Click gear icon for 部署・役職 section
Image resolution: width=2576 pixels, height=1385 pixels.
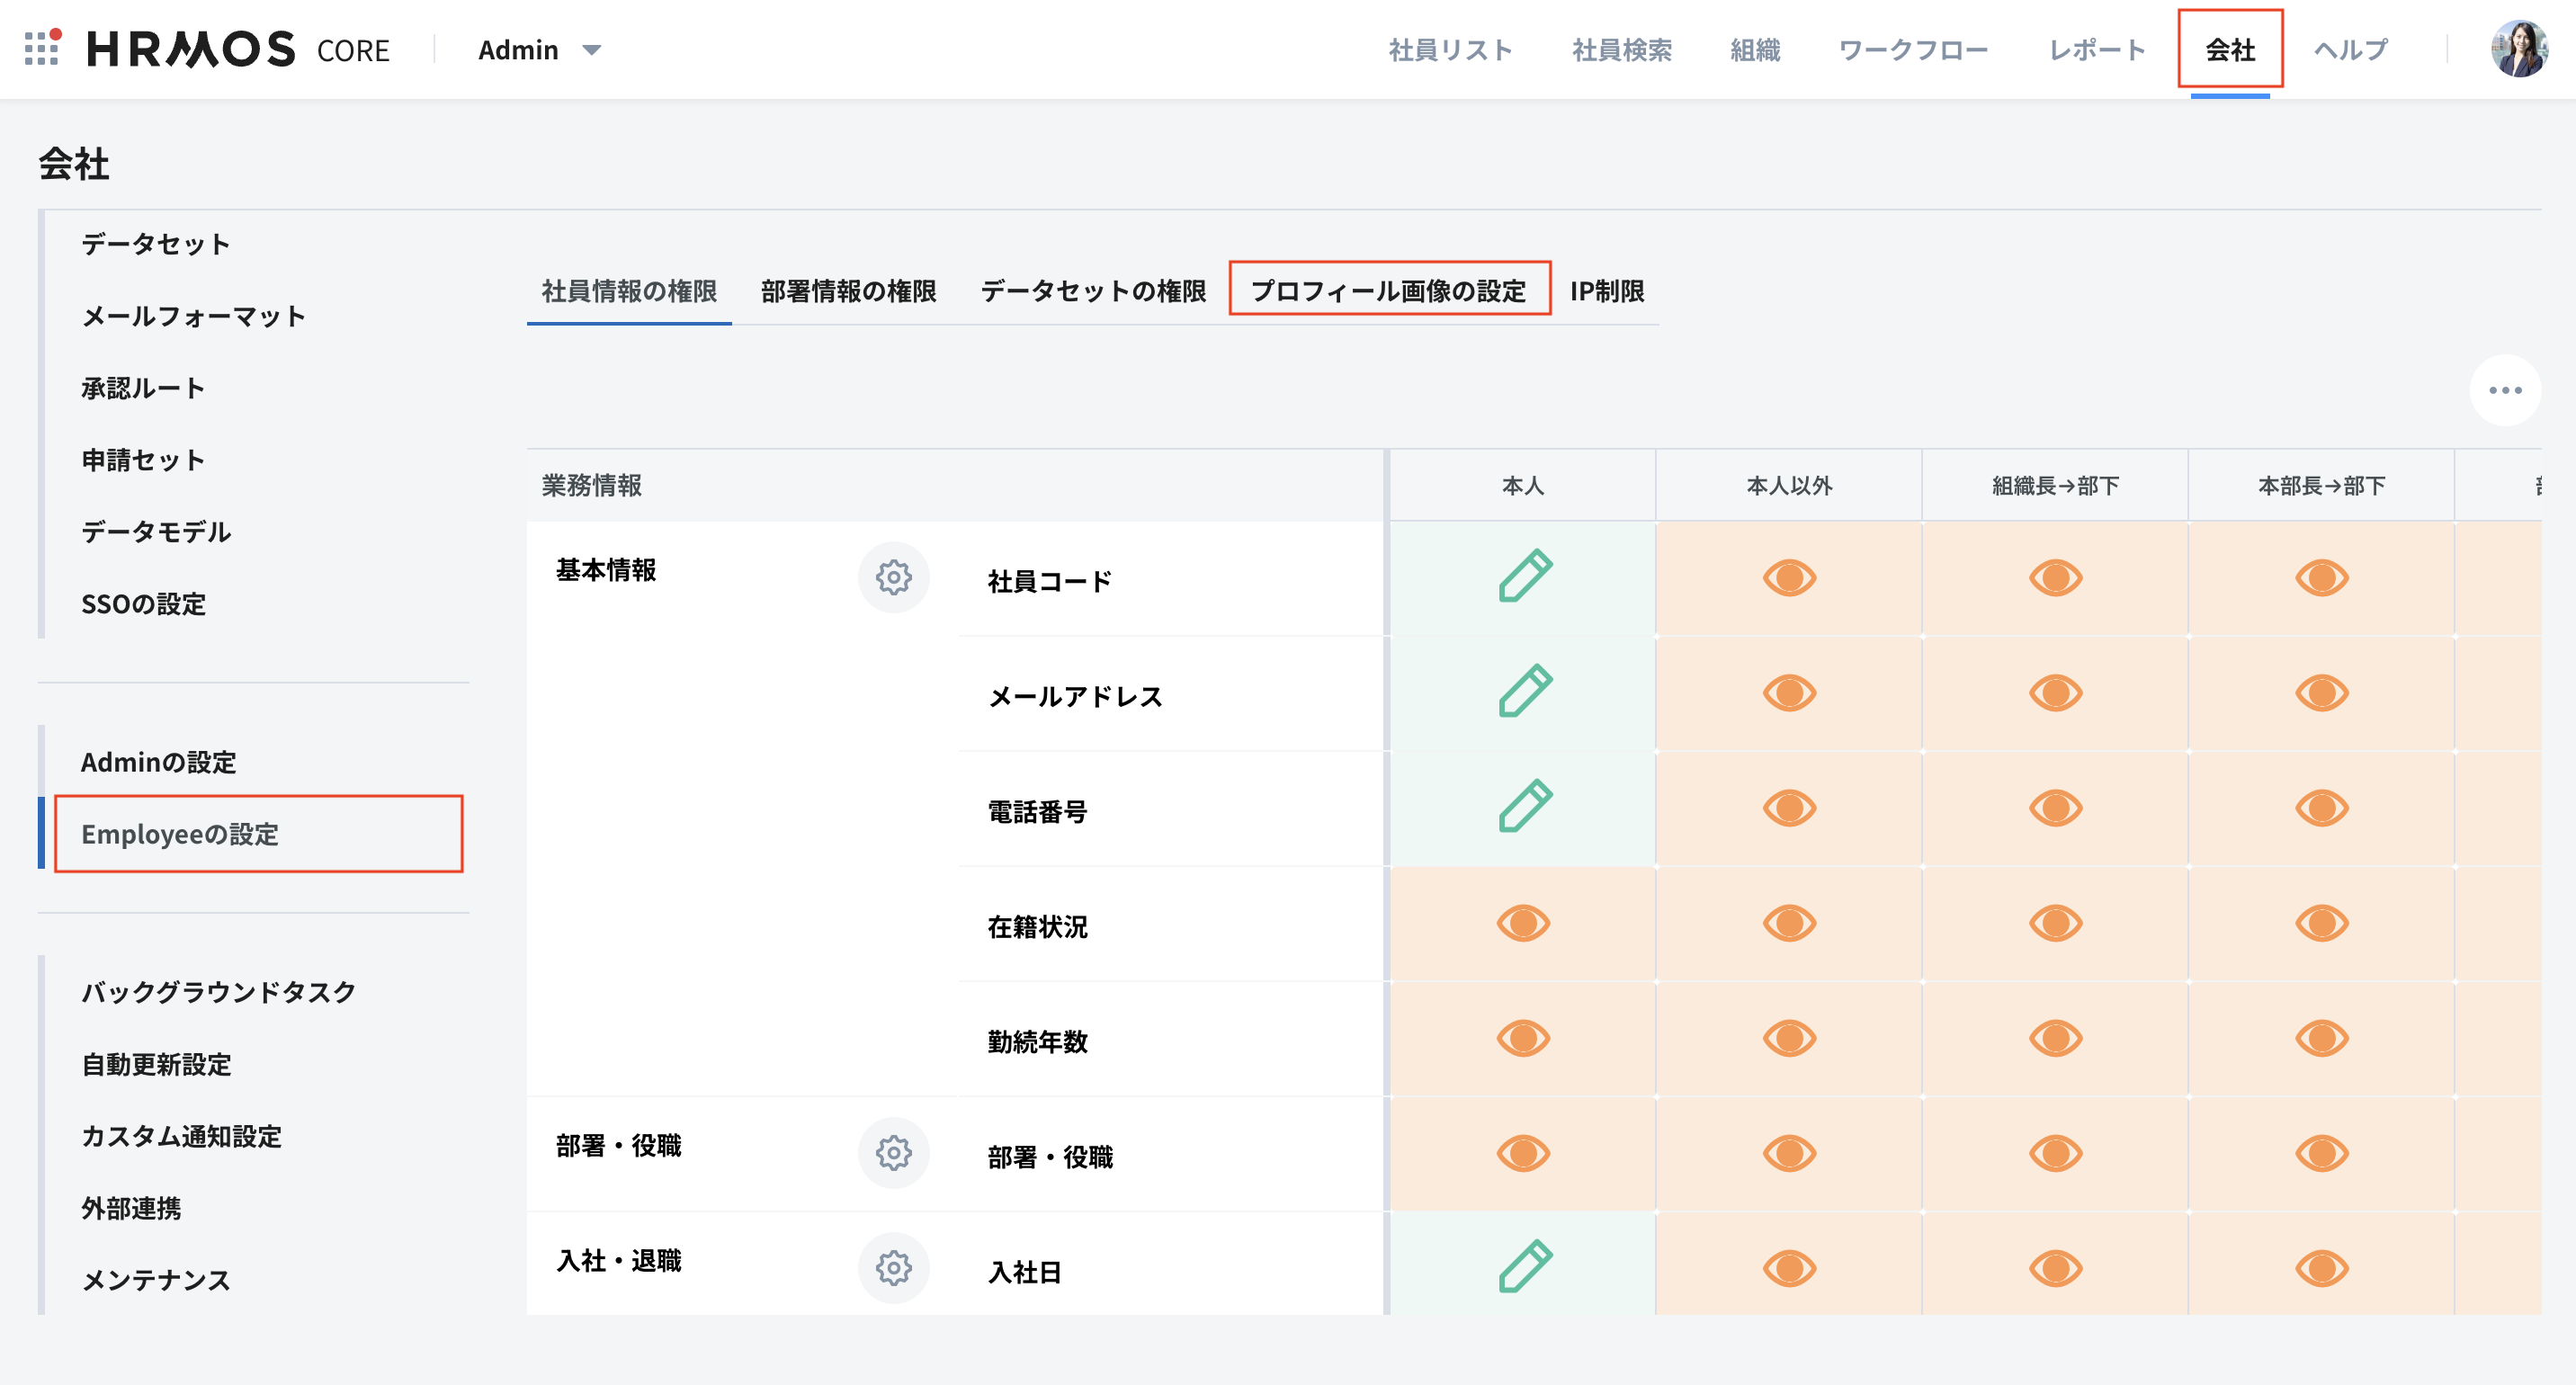click(x=893, y=1153)
